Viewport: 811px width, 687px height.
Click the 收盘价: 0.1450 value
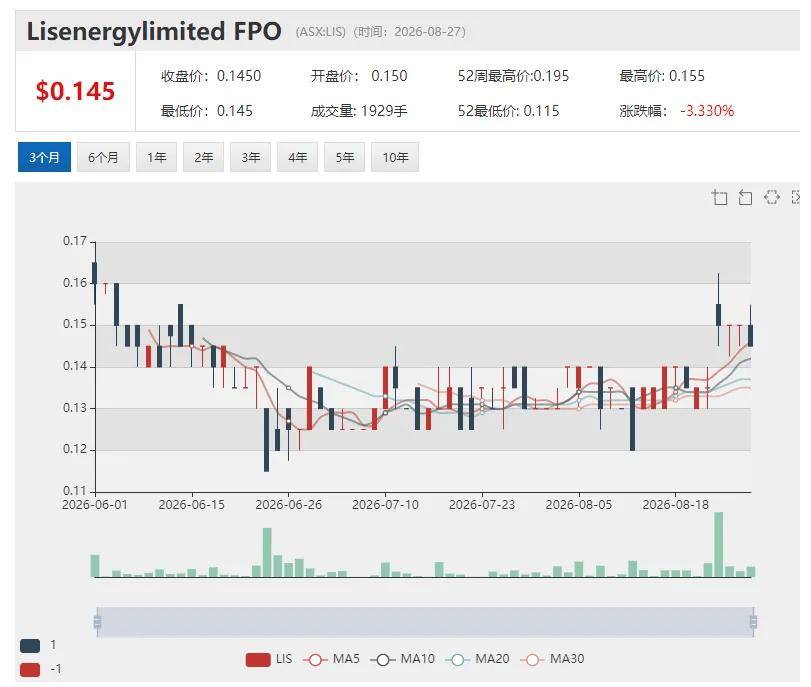point(211,76)
